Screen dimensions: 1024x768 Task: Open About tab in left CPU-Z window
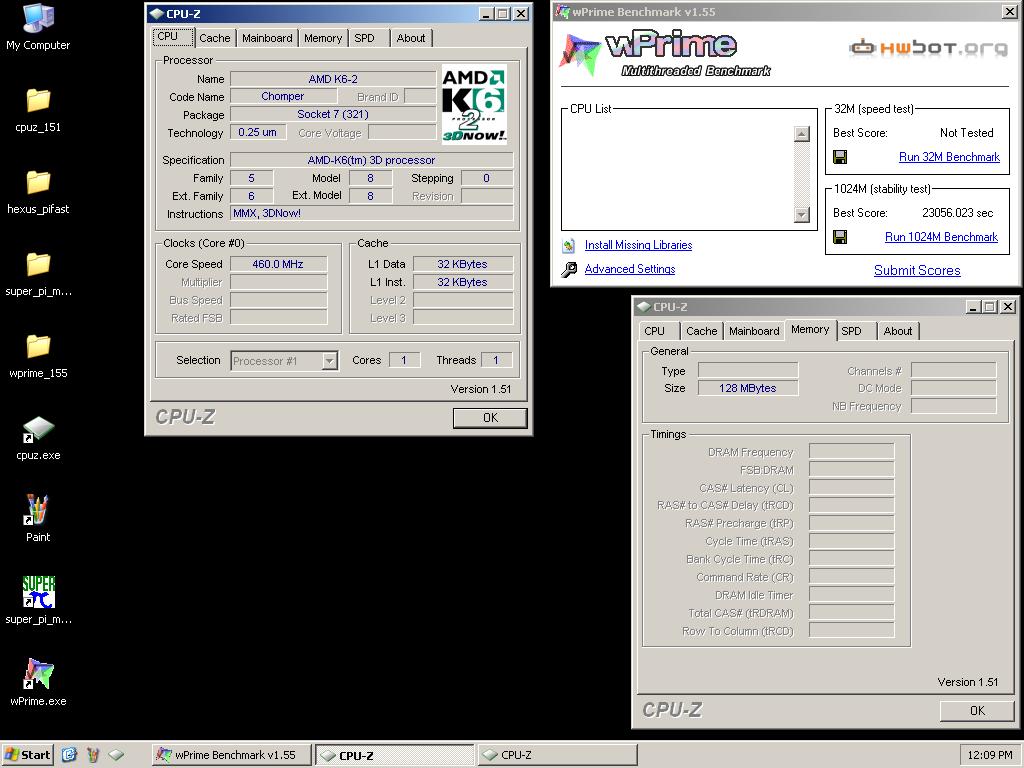pos(411,39)
